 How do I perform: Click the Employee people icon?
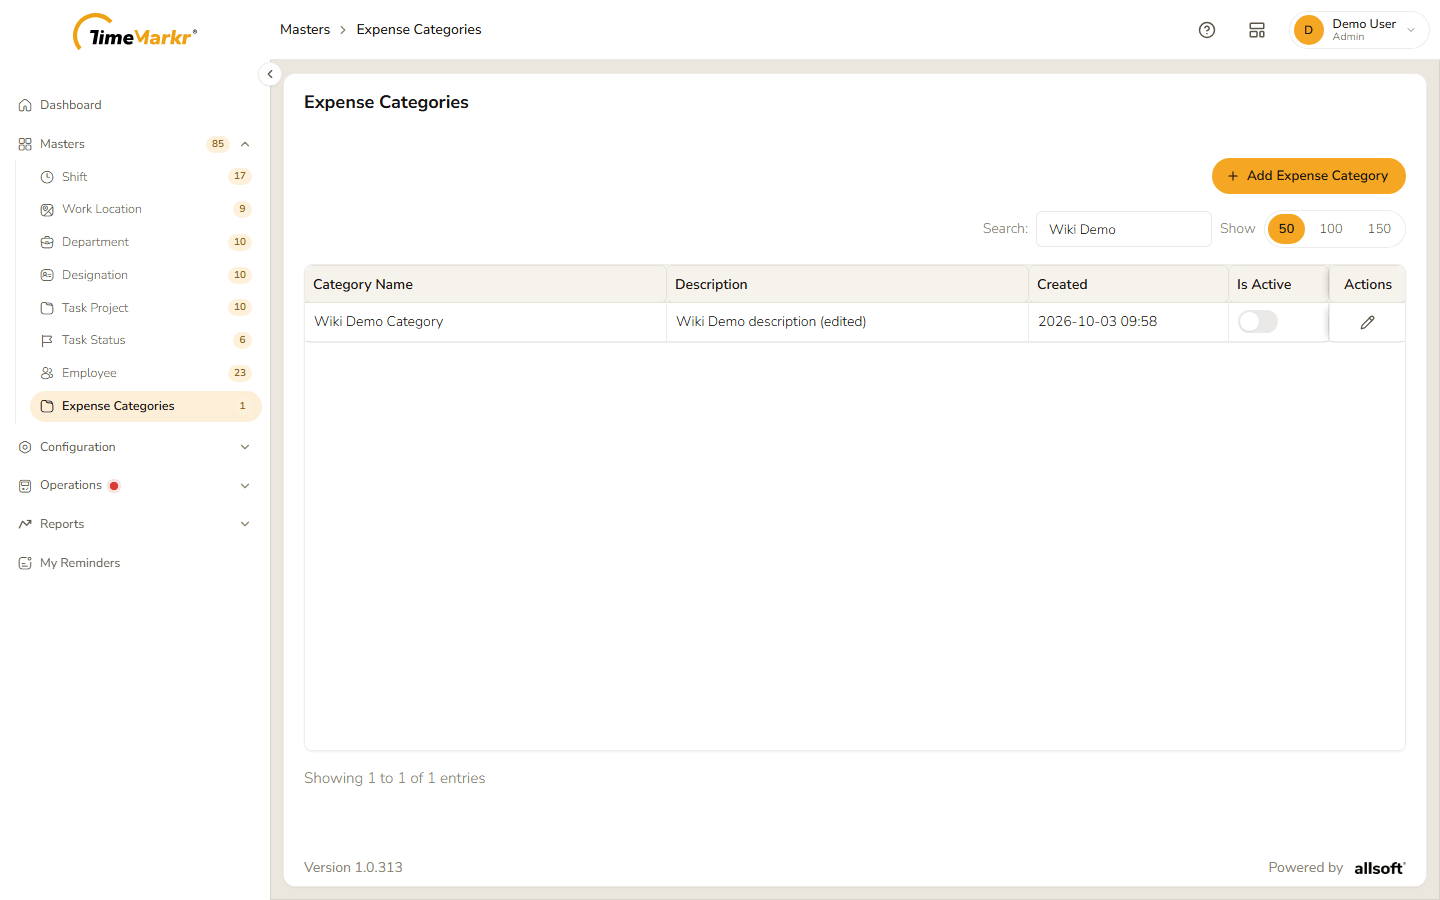tap(47, 373)
